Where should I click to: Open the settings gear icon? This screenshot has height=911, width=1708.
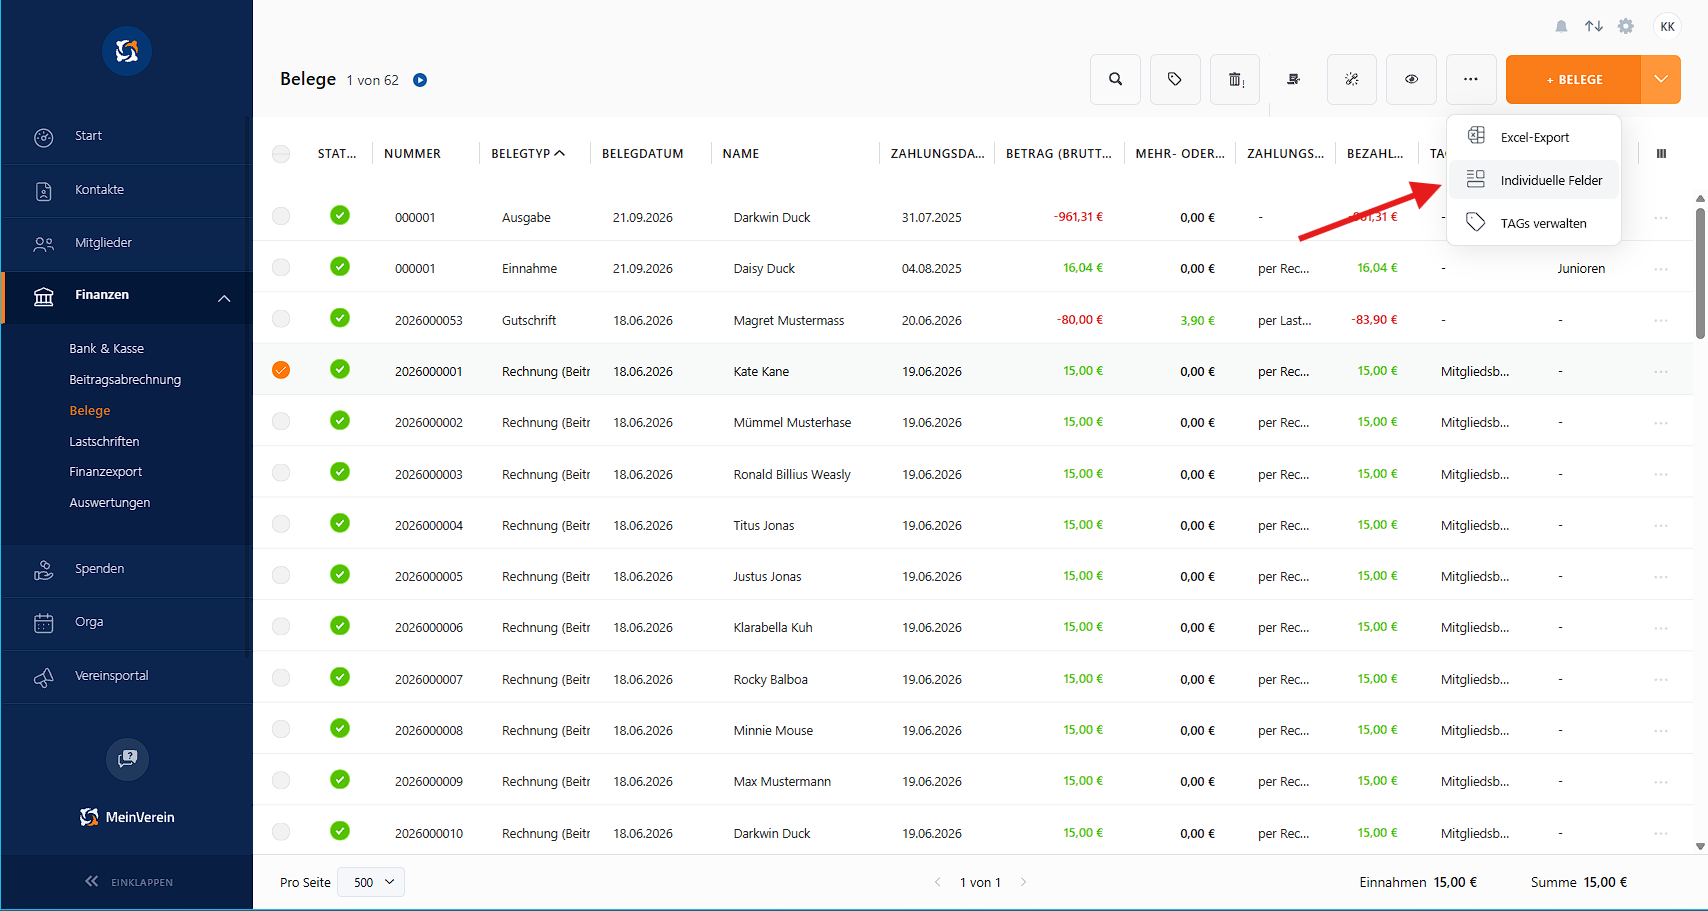click(x=1626, y=27)
